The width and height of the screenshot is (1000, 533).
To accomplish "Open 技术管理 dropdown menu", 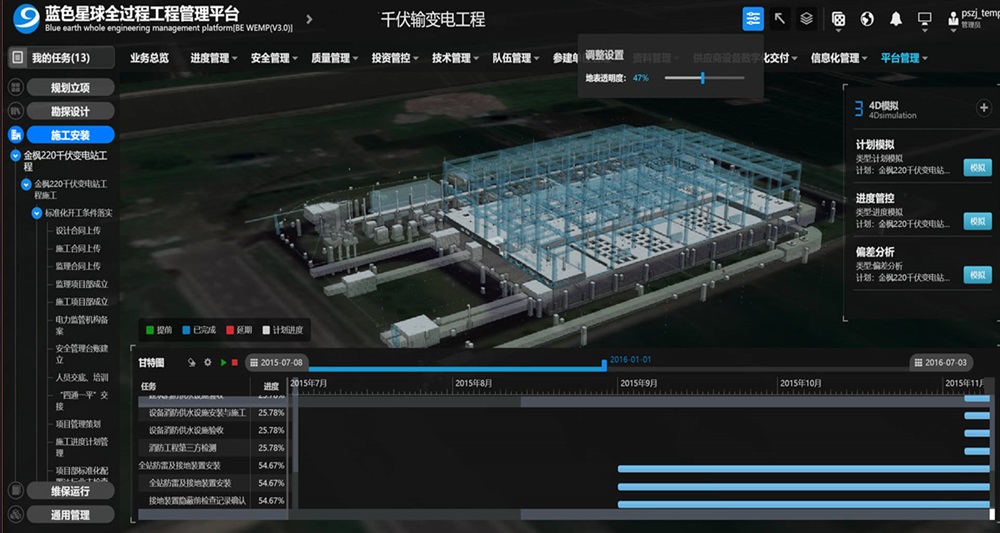I will click(x=455, y=58).
